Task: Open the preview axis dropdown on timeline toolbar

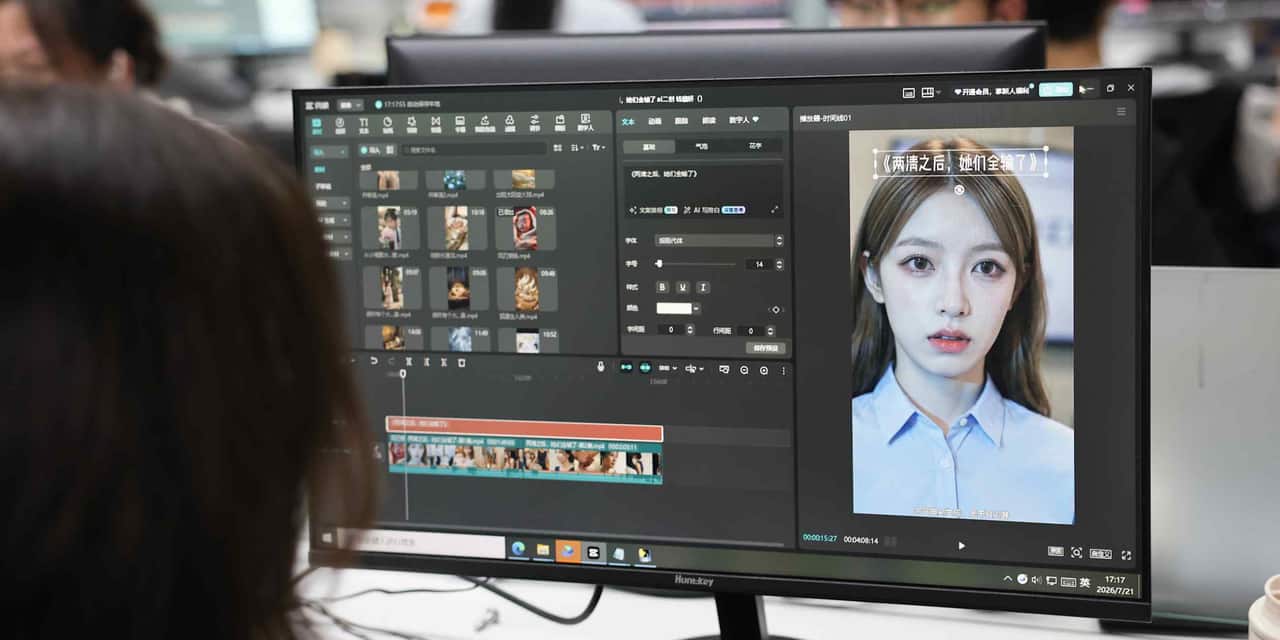Action: (x=694, y=368)
